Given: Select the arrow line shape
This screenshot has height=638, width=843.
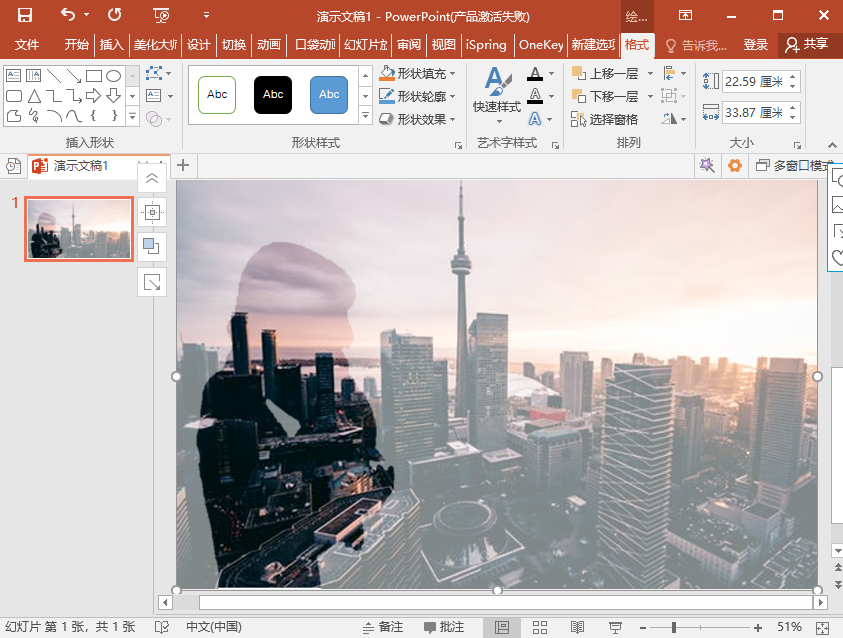Looking at the screenshot, I should [x=74, y=75].
